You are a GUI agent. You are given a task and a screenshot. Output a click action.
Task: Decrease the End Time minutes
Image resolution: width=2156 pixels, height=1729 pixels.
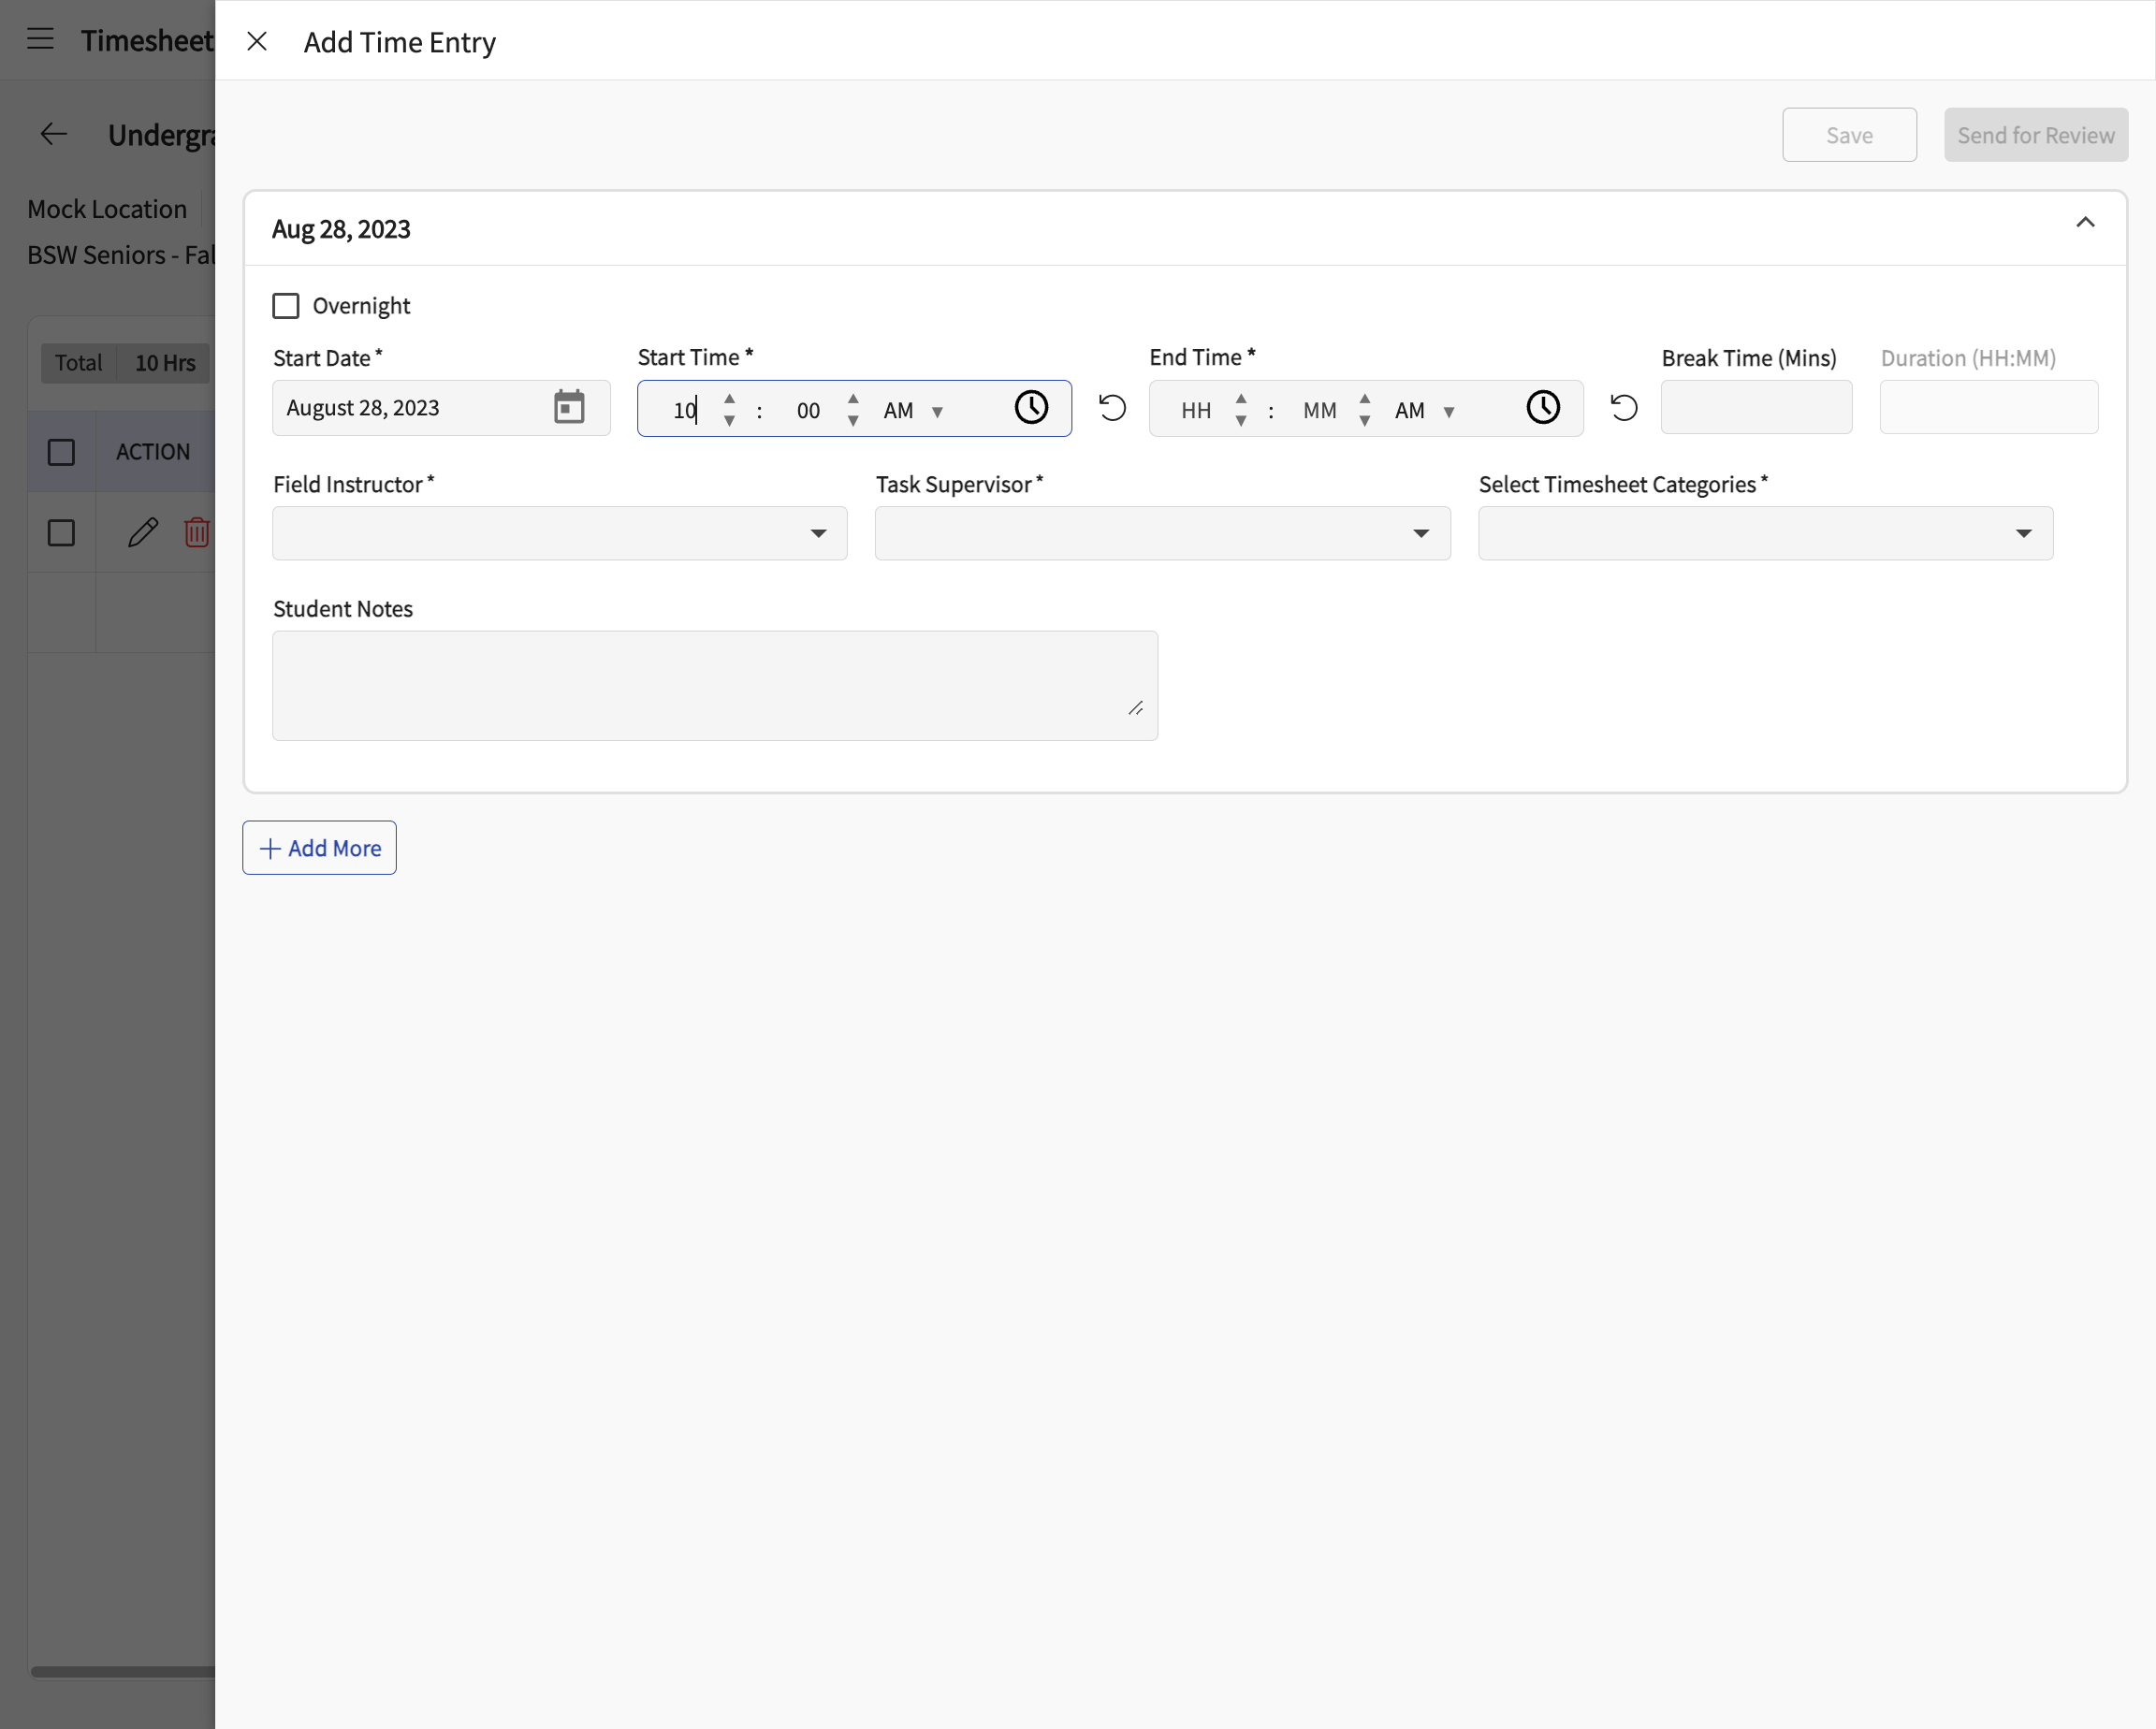point(1365,421)
